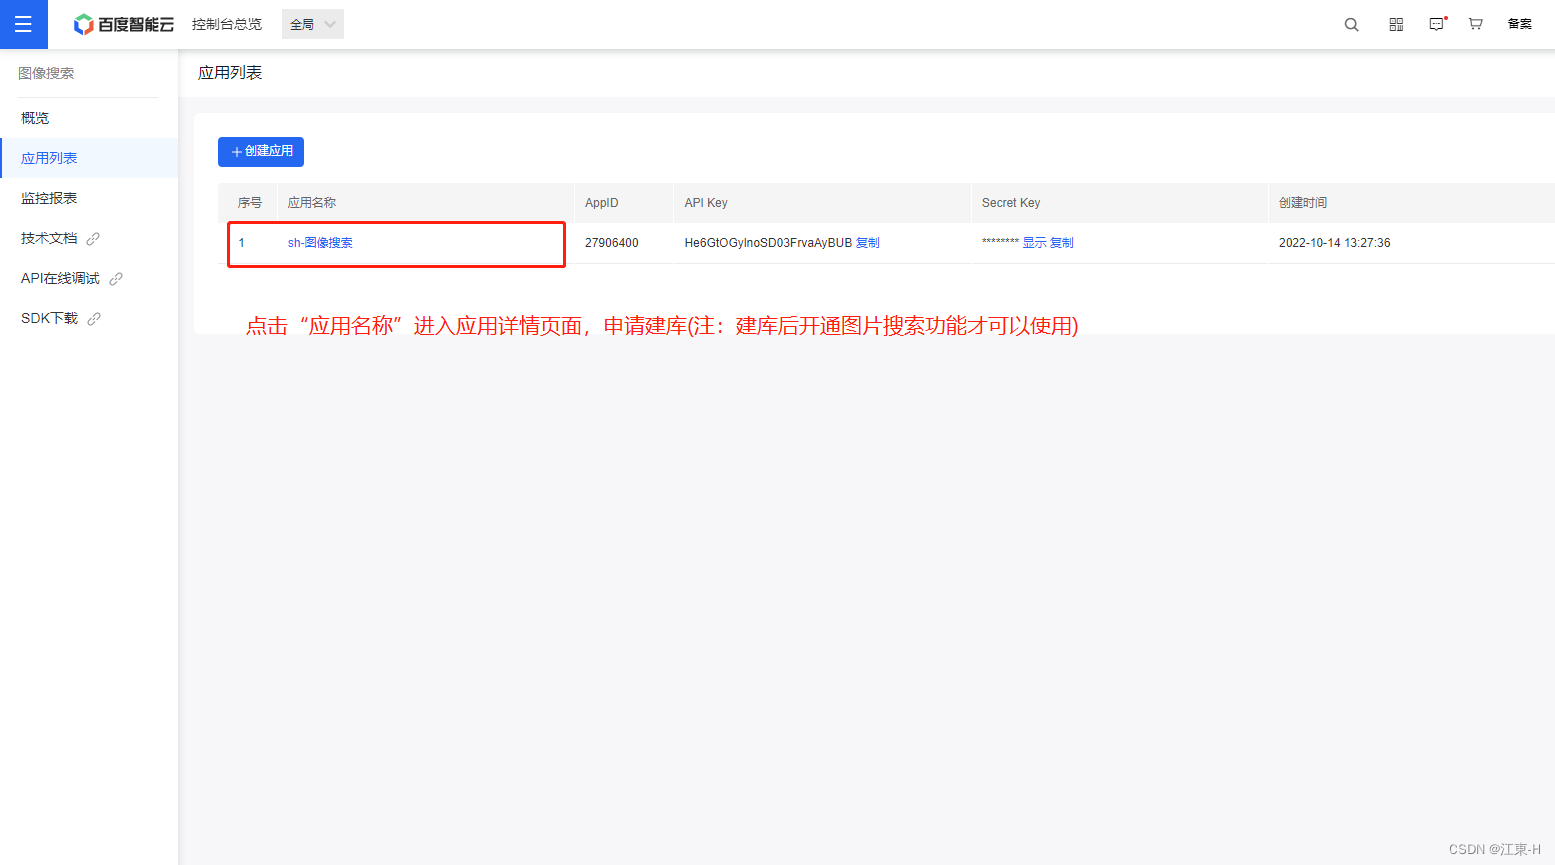This screenshot has width=1555, height=865.
Task: Open API在线调试 in the sidebar
Action: 60,278
